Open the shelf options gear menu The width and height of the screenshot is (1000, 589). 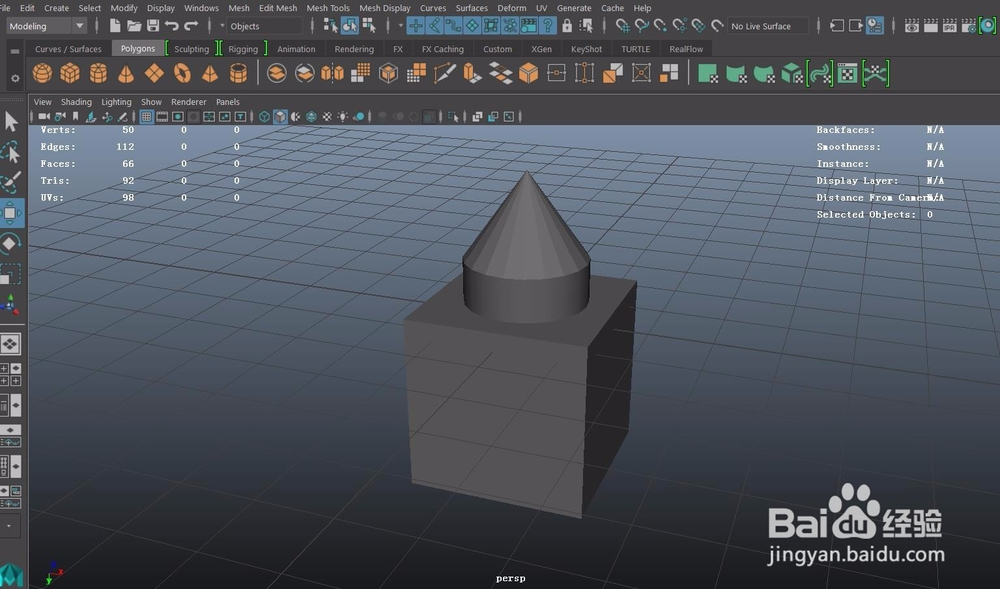(15, 78)
